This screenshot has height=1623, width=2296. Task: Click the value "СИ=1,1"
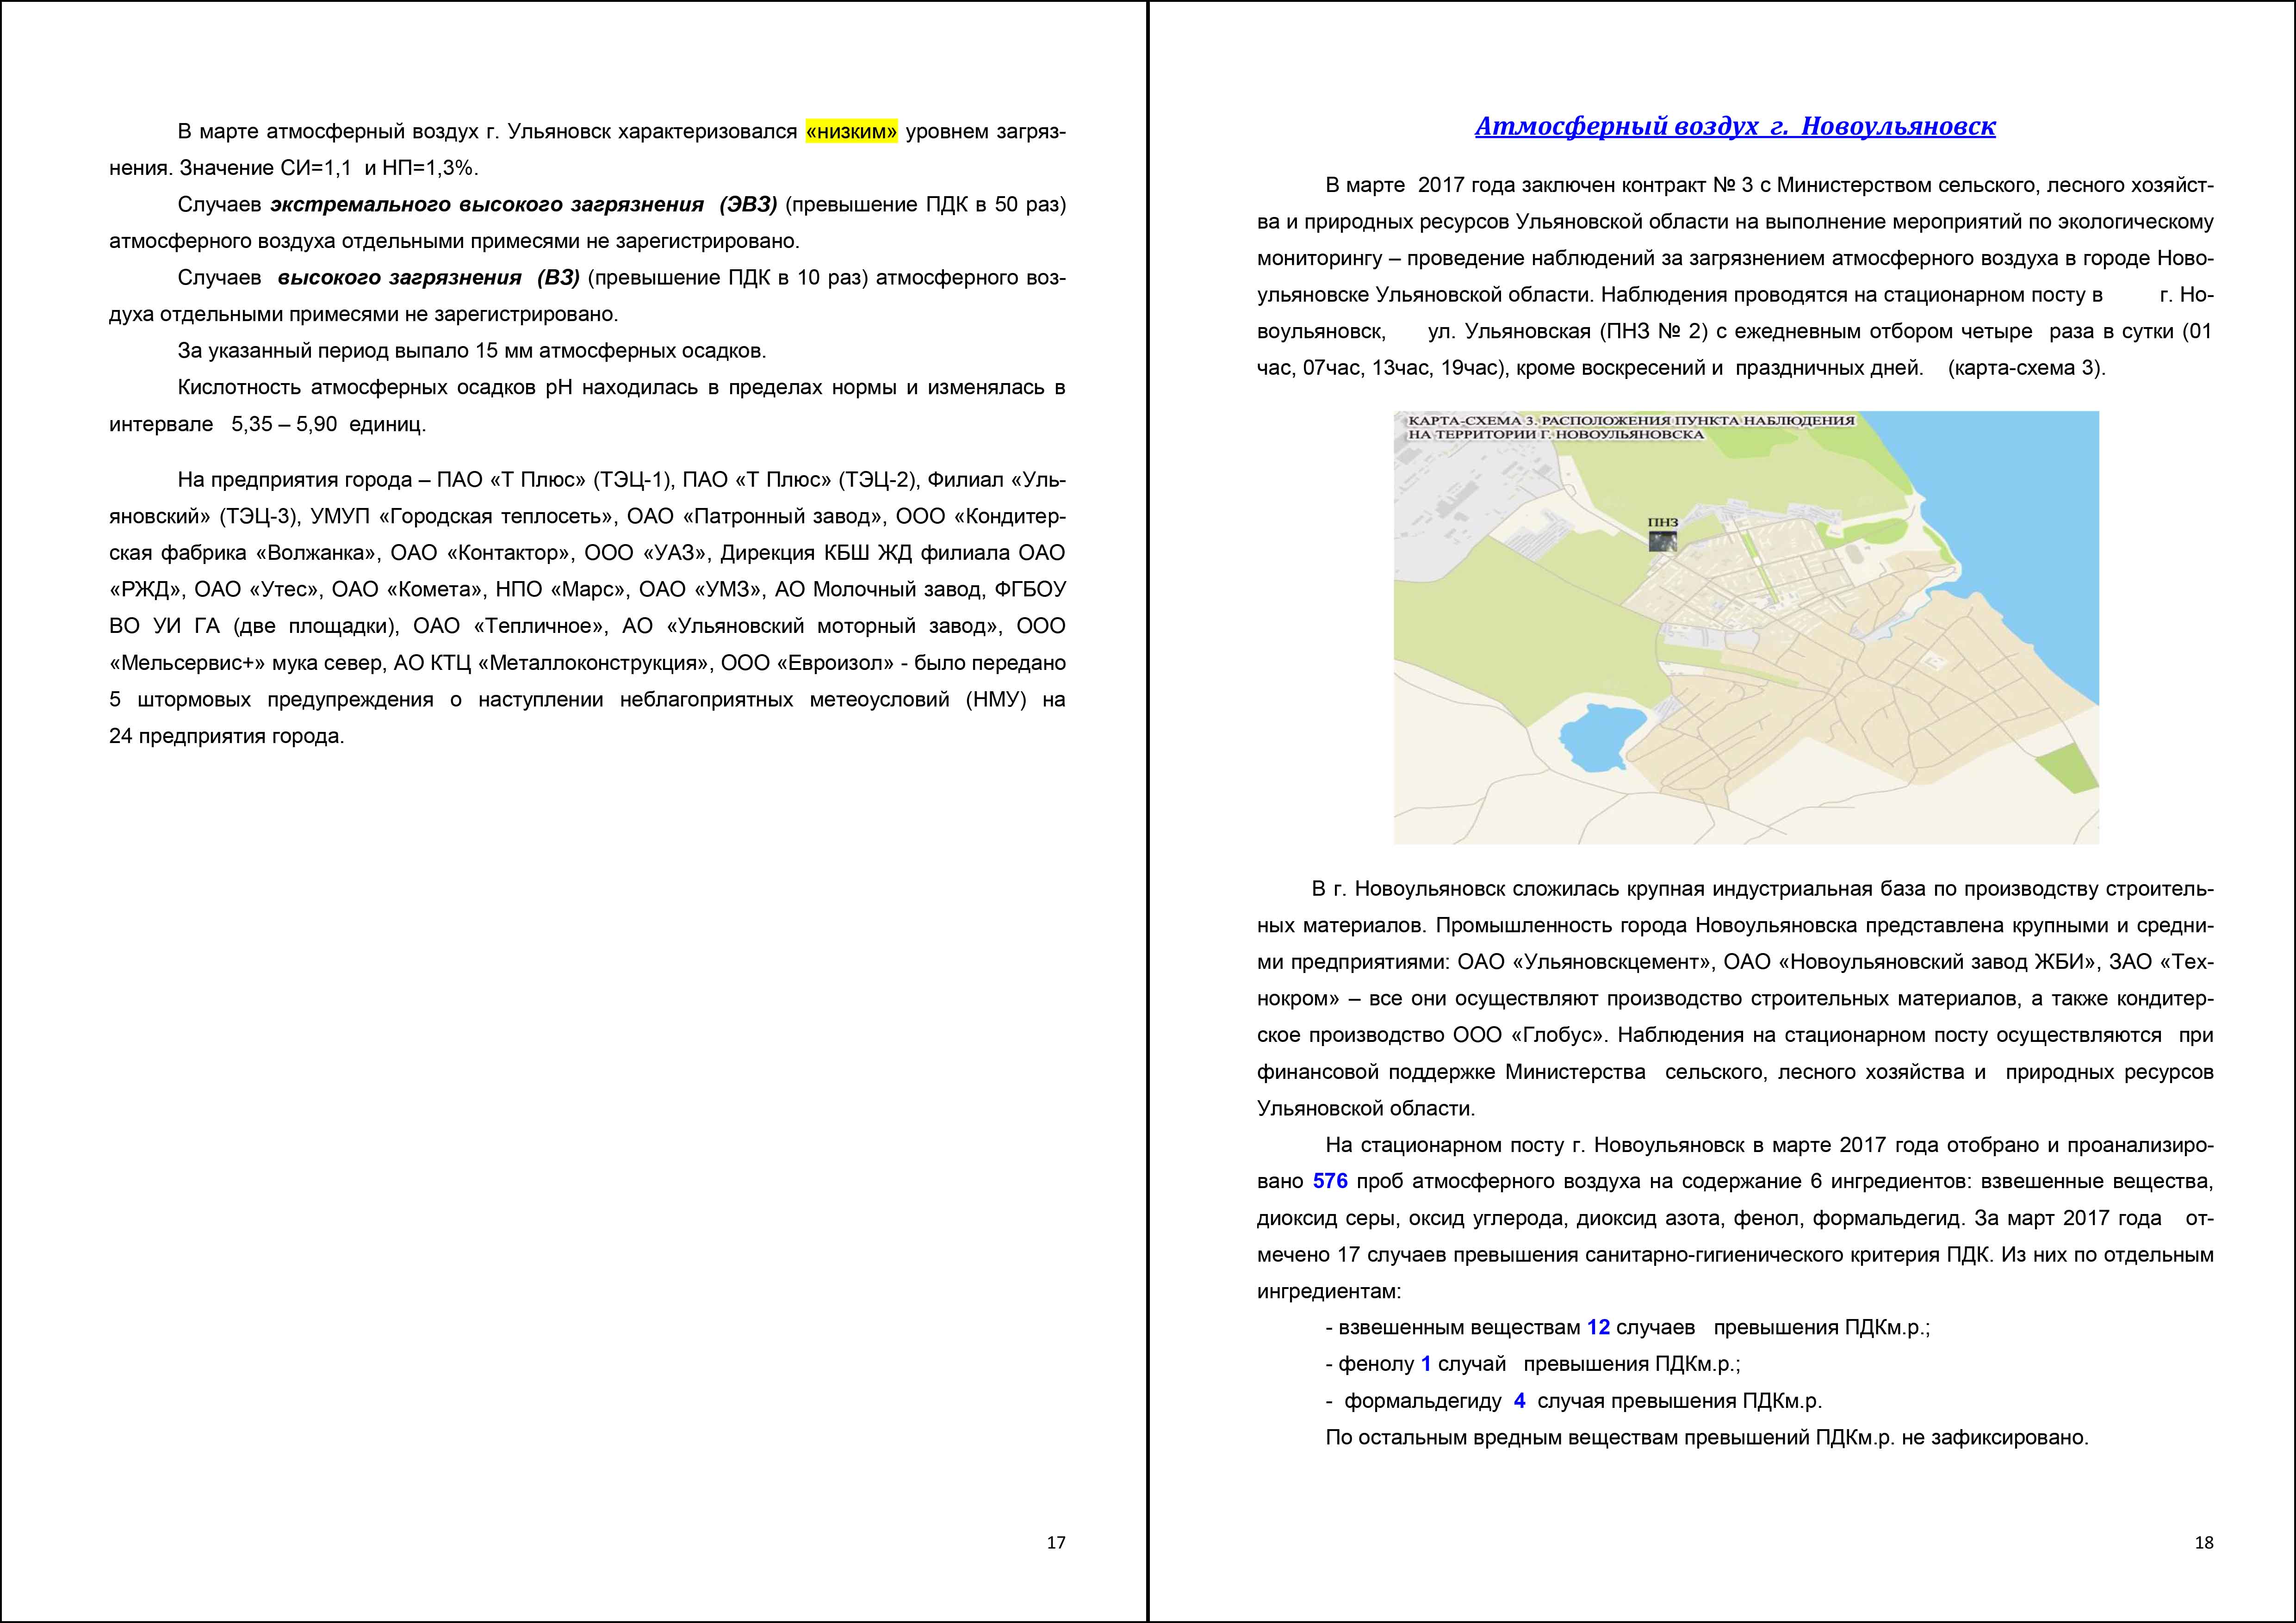[316, 168]
